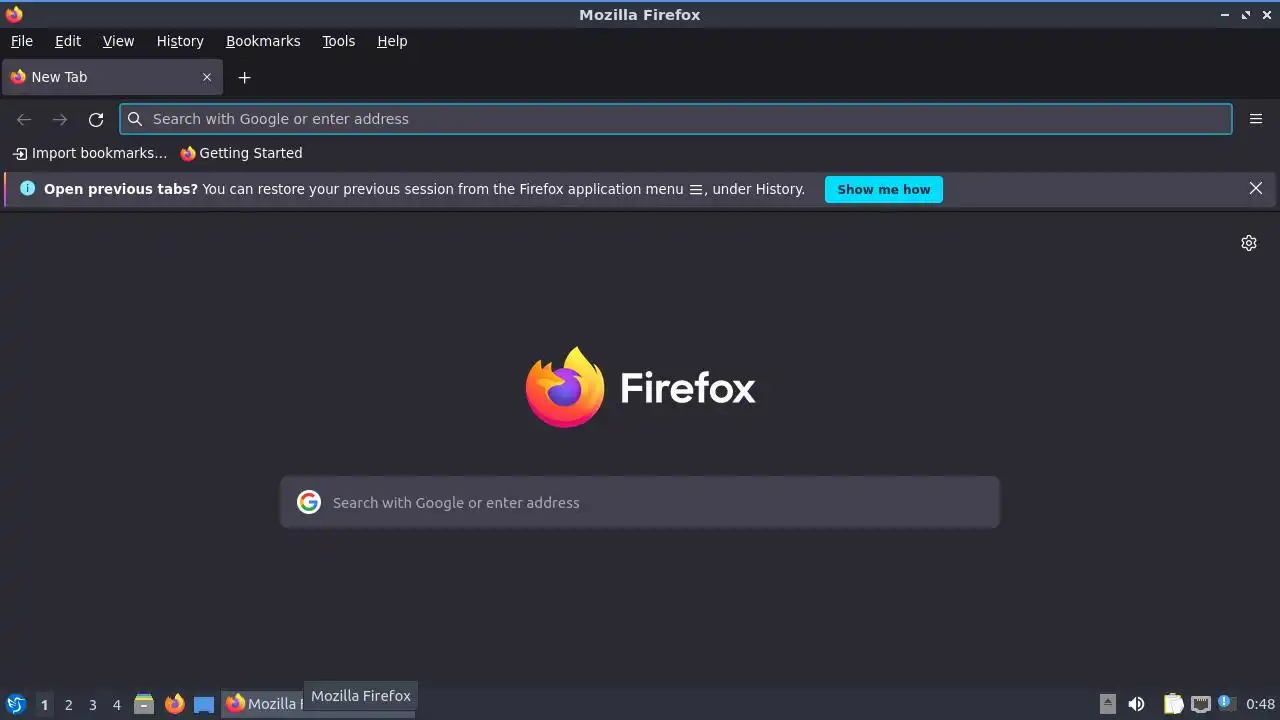Image resolution: width=1280 pixels, height=720 pixels.
Task: Open the File menu
Action: [x=21, y=41]
